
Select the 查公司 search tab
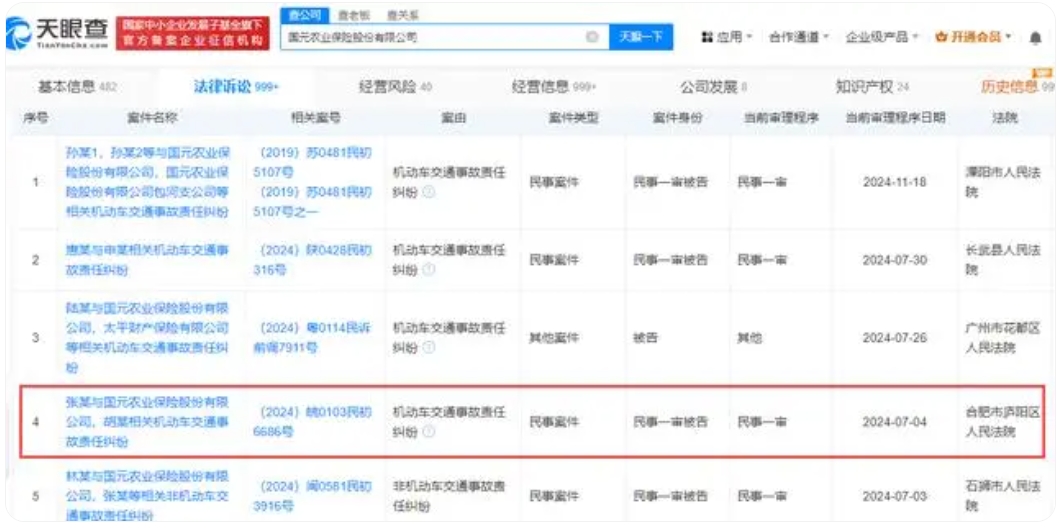point(305,15)
